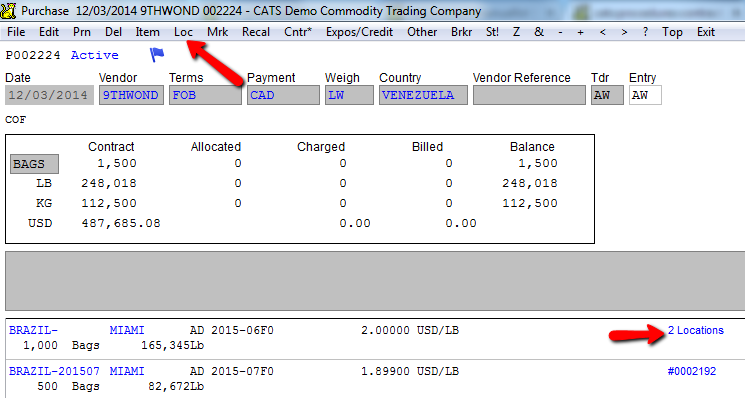Open the #0002192 link

click(x=692, y=371)
